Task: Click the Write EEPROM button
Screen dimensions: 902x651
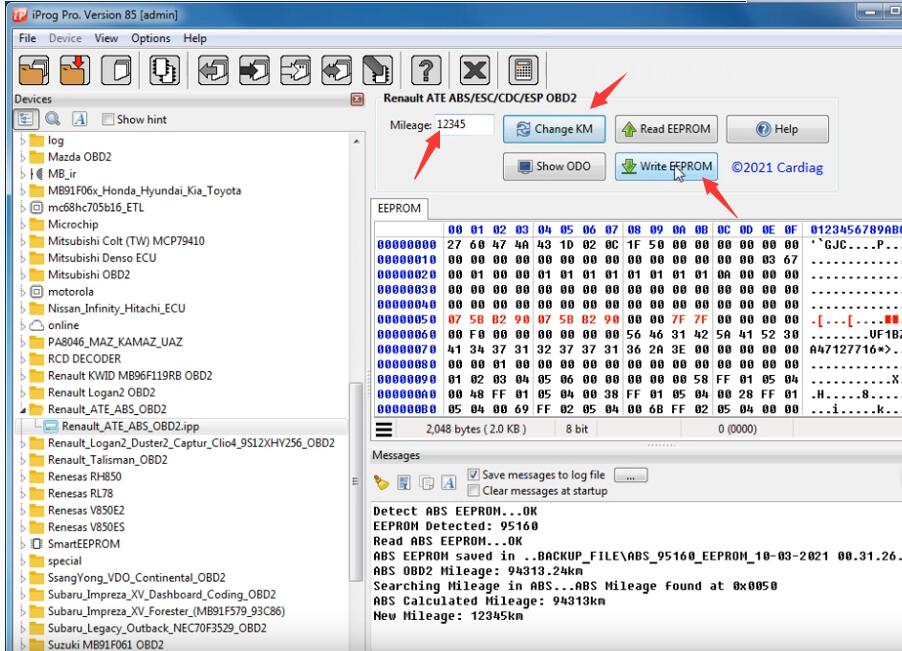Action: point(666,166)
